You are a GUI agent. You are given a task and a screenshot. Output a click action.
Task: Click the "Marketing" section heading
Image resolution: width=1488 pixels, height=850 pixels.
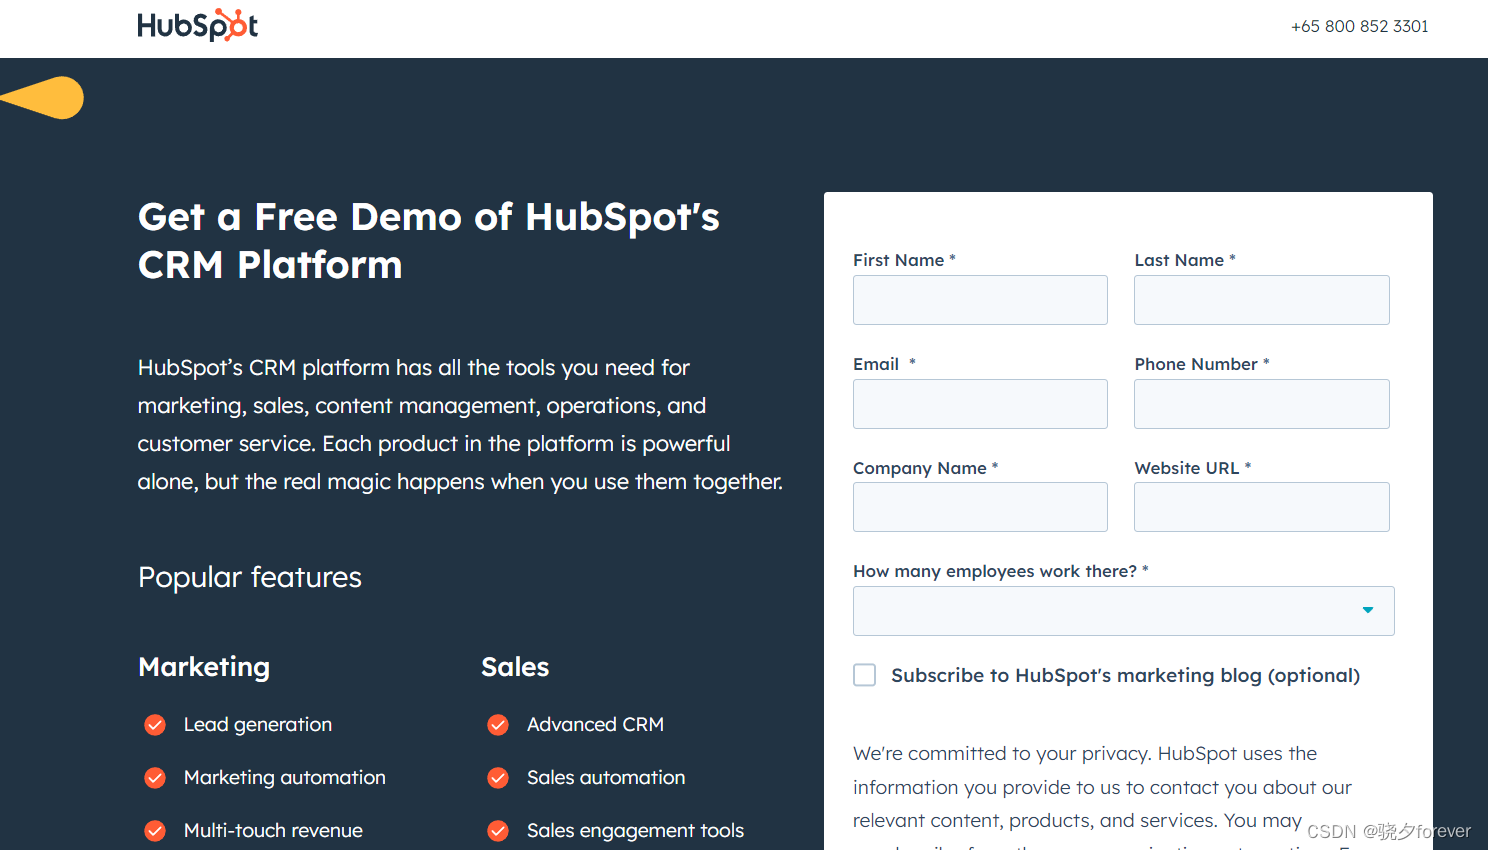[204, 667]
